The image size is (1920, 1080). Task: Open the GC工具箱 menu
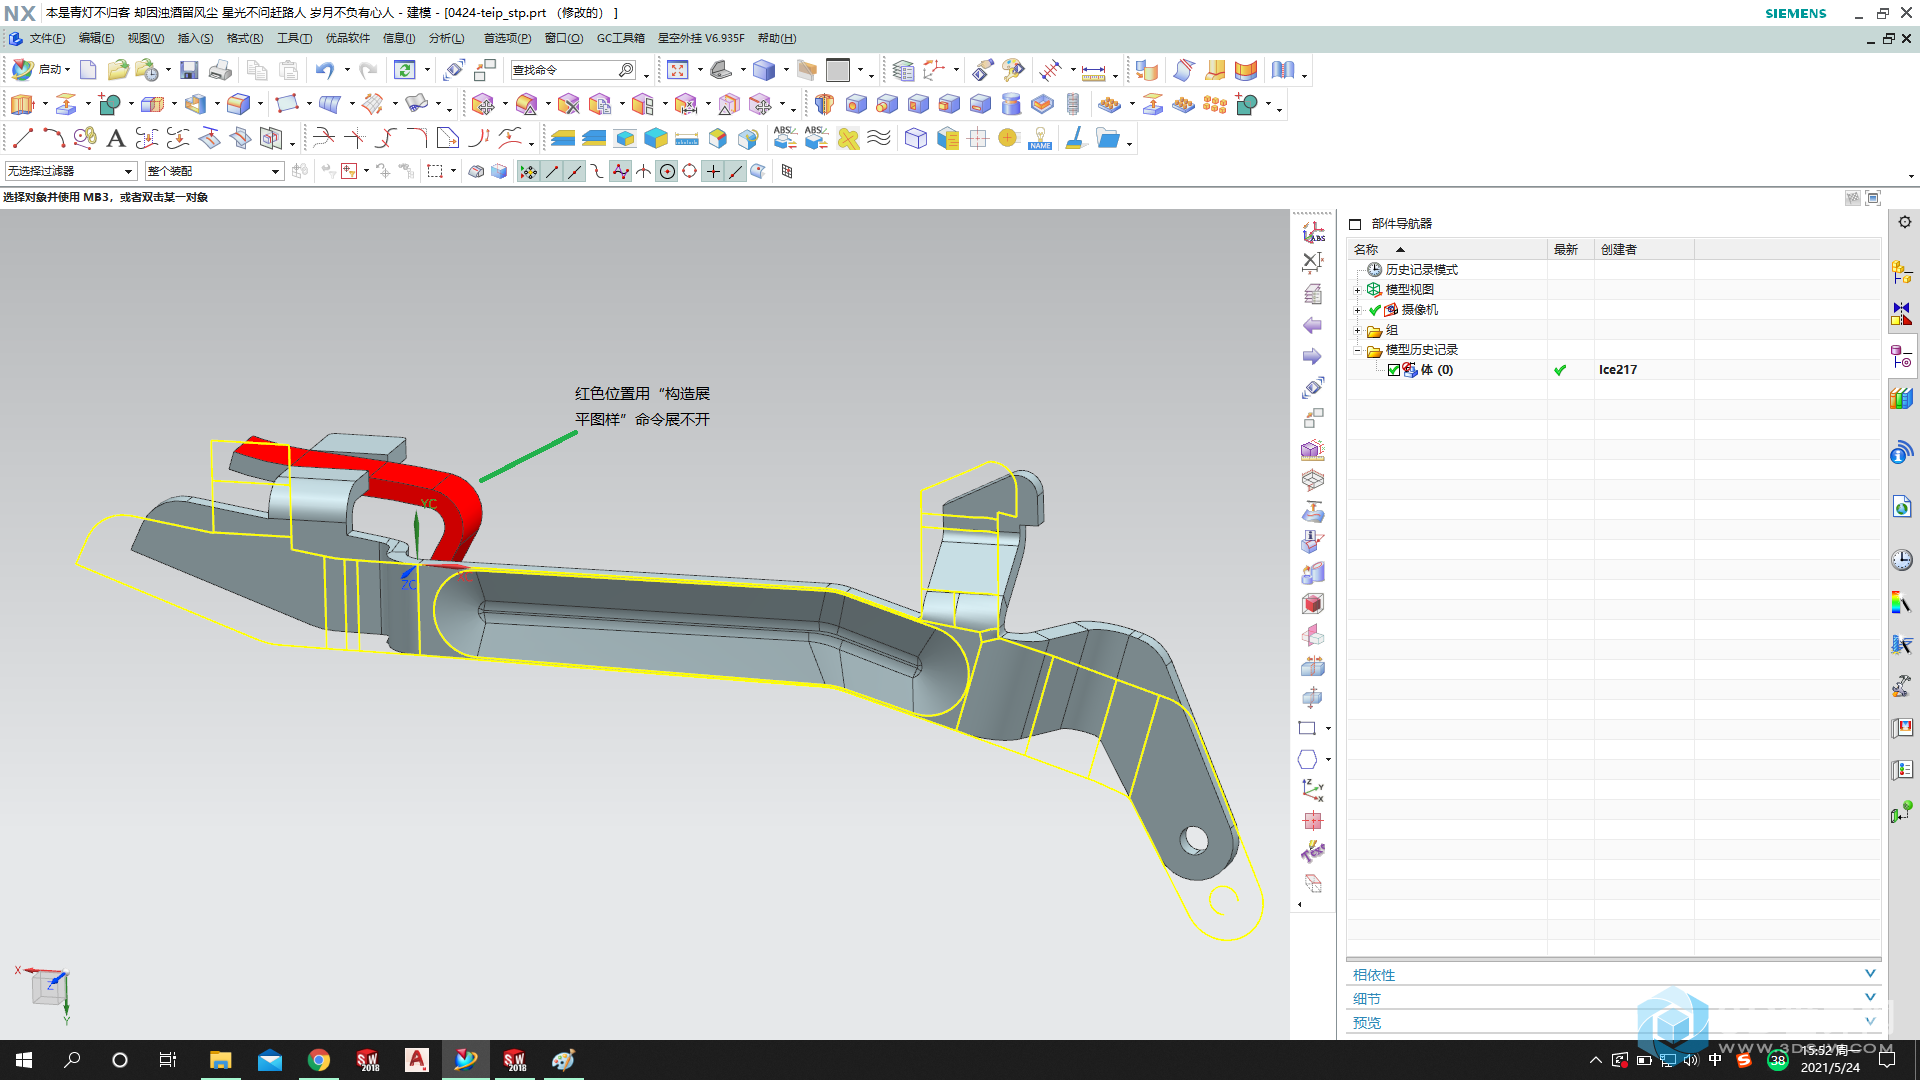(x=620, y=38)
